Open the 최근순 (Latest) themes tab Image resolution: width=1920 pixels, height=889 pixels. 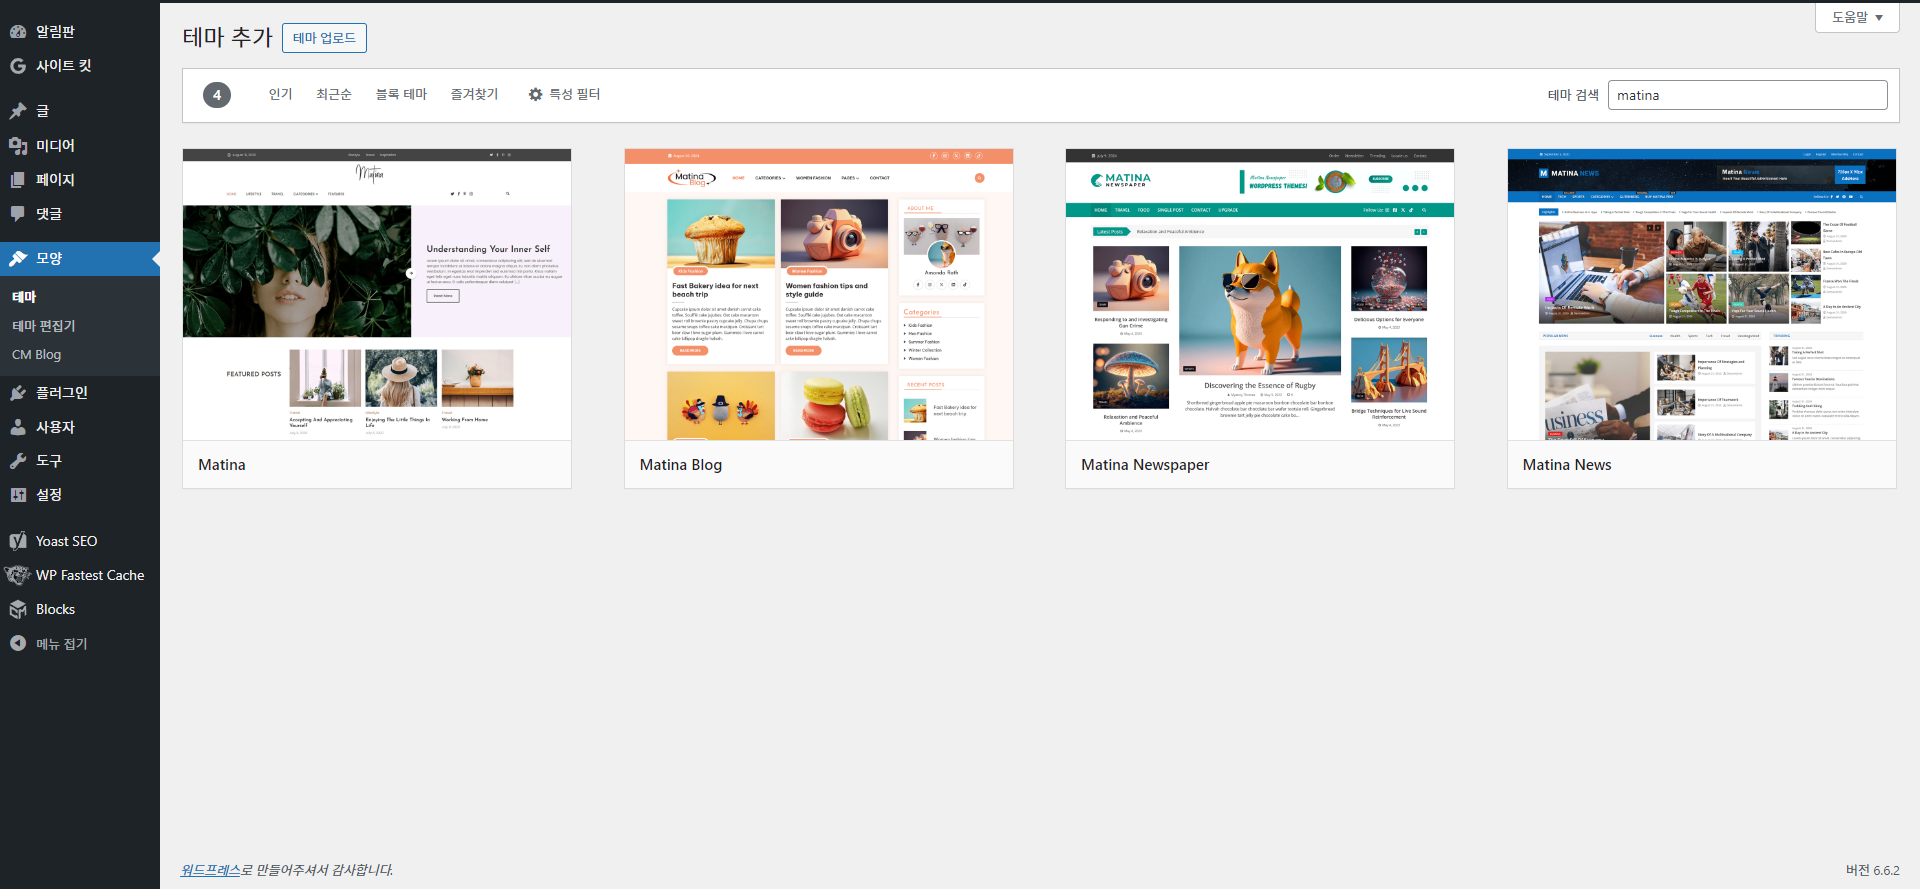click(x=334, y=94)
